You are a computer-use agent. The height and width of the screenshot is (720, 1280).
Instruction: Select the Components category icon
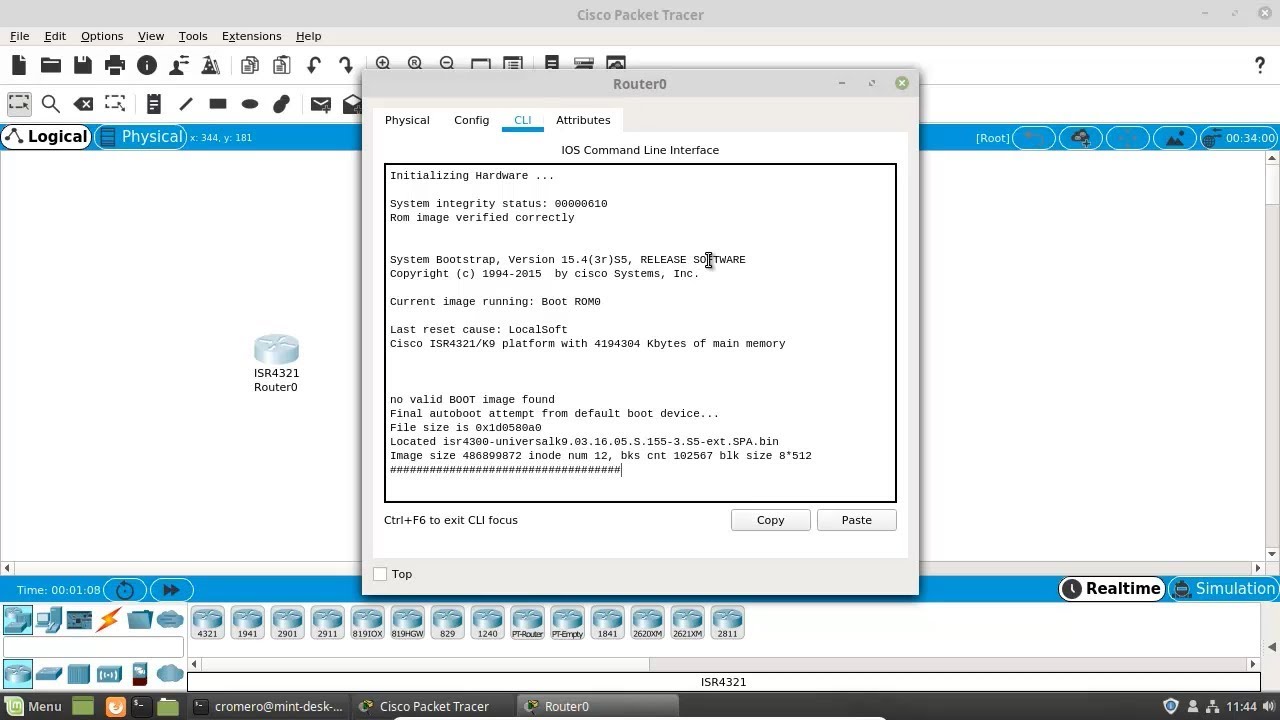click(79, 620)
